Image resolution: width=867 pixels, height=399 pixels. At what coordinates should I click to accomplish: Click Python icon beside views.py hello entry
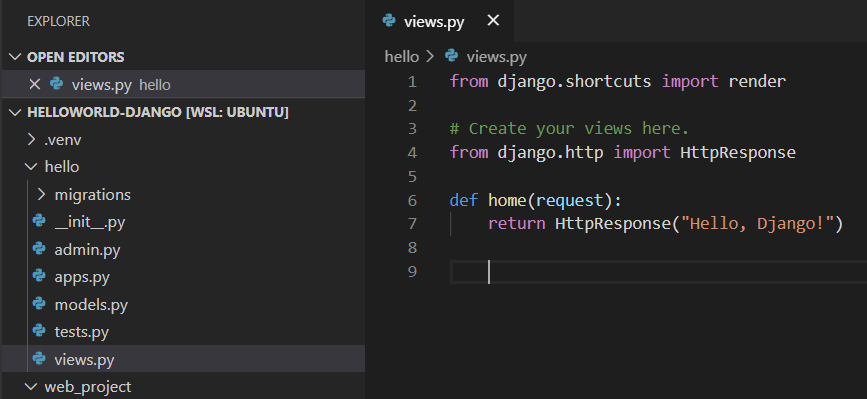click(x=56, y=84)
